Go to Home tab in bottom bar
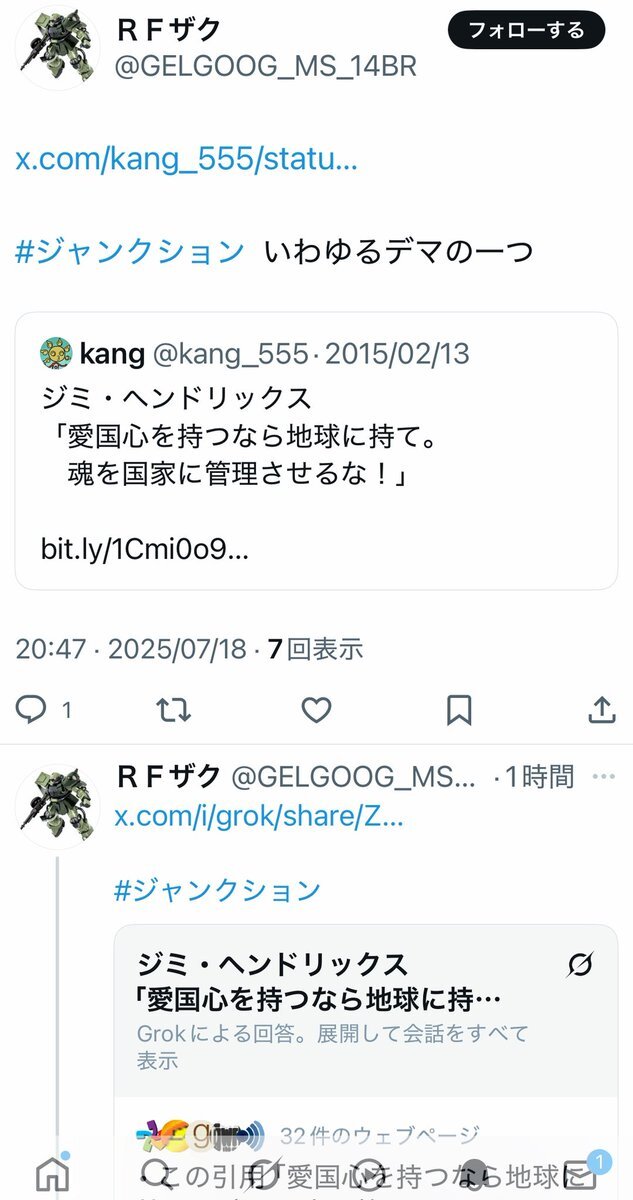This screenshot has width=633, height=1200. [x=52, y=1173]
